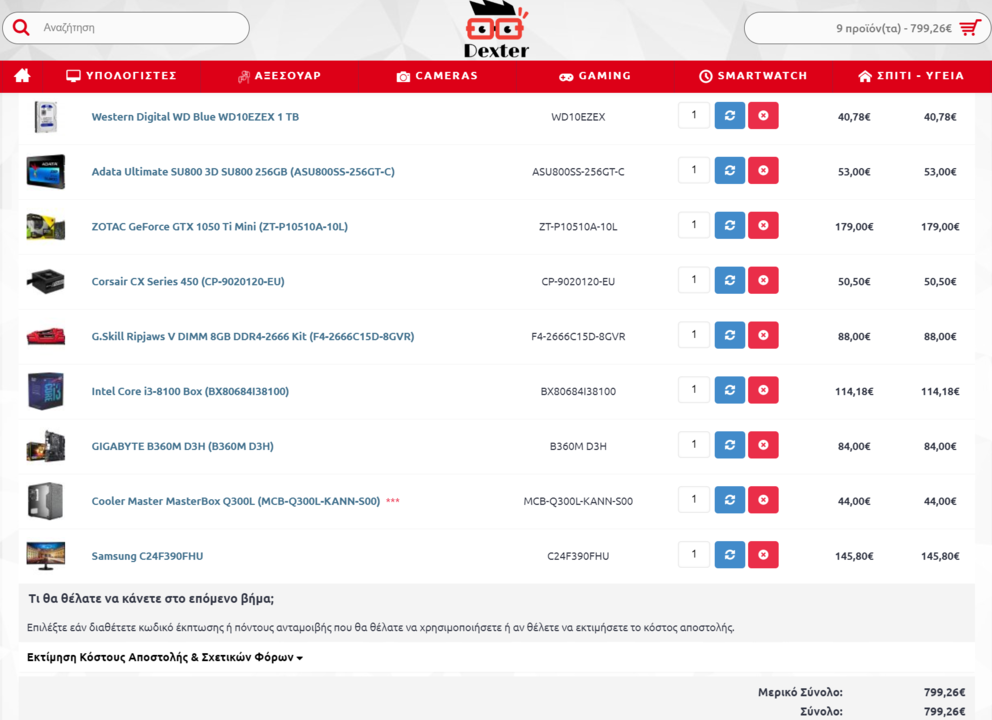Open the shopping cart icon
992x720 pixels.
(969, 28)
